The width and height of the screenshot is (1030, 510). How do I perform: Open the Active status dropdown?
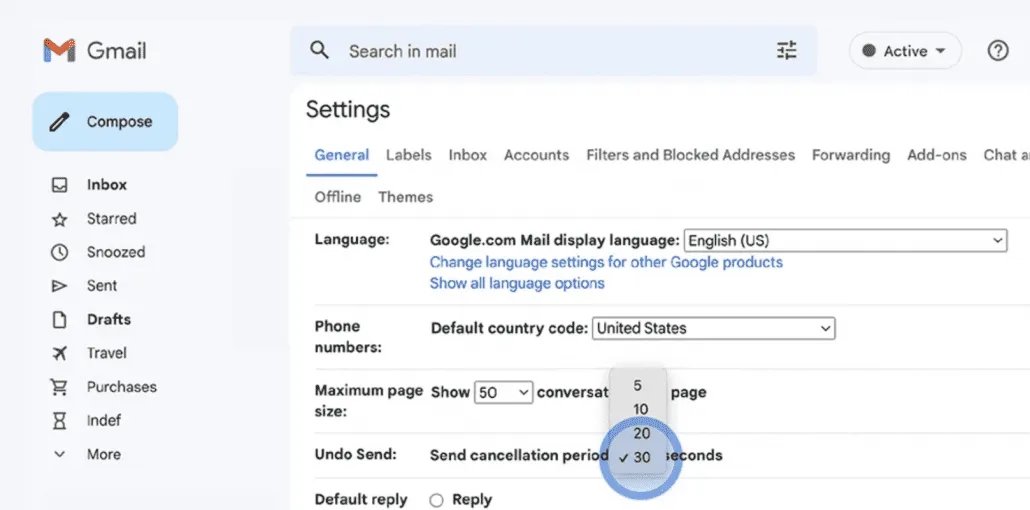click(x=905, y=51)
